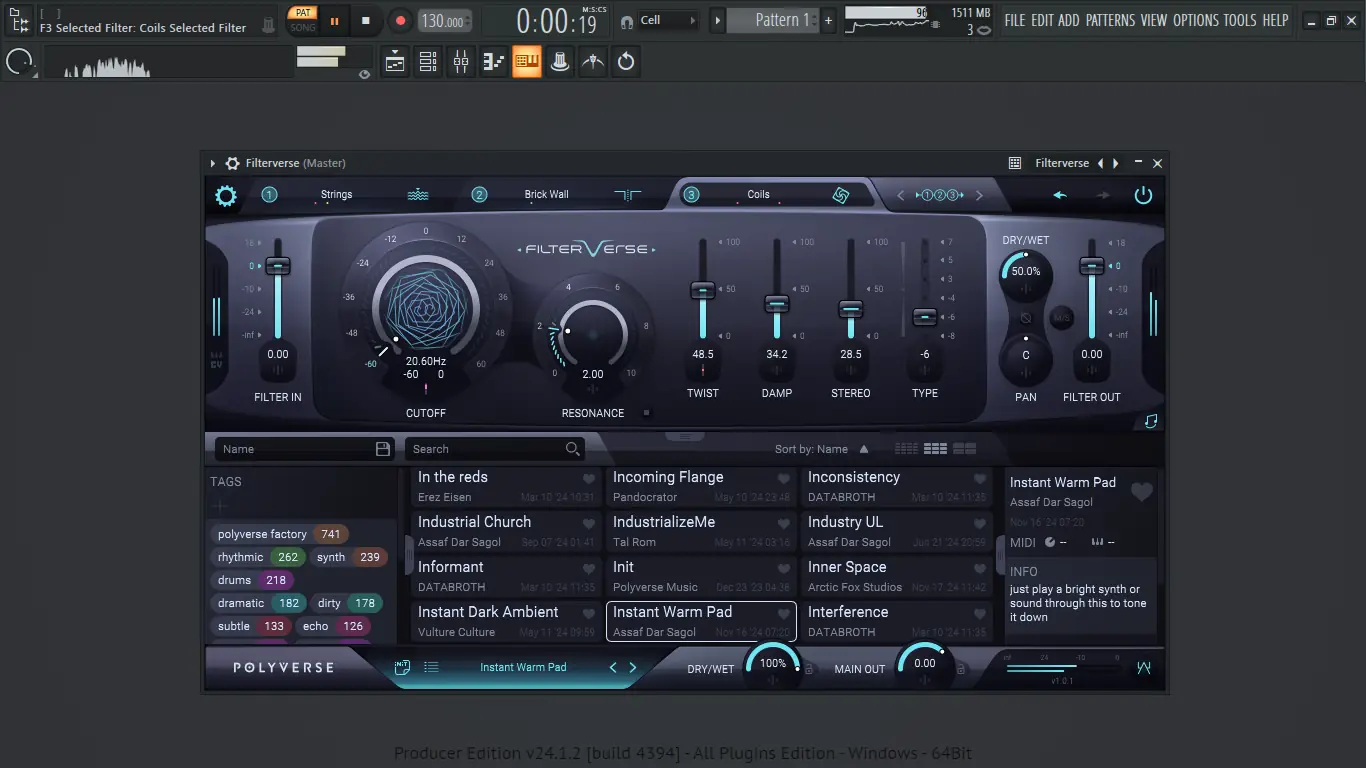Click the preset Search field
The width and height of the screenshot is (1366, 768).
pyautogui.click(x=494, y=449)
